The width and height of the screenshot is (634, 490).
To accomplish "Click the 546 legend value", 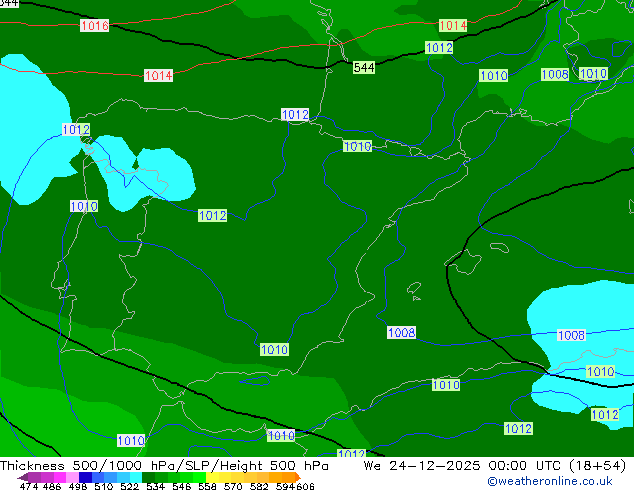I will (182, 486).
